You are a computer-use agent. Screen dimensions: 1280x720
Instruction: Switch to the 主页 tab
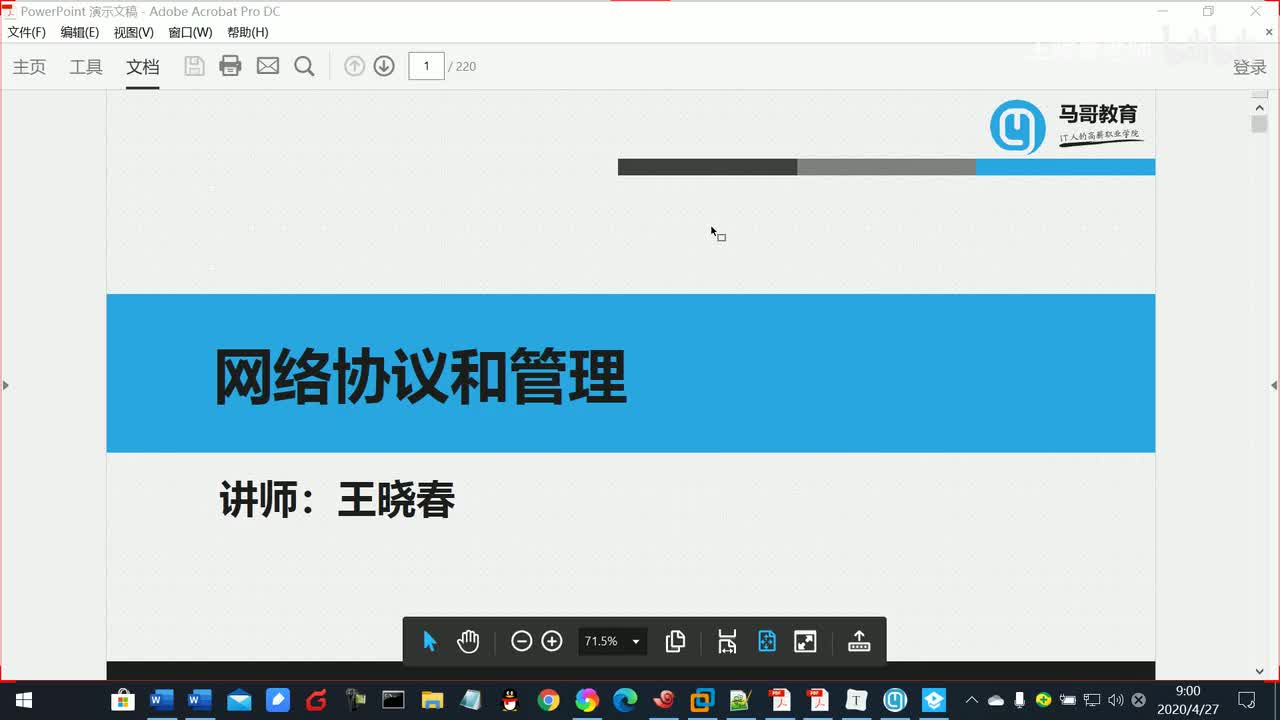[29, 67]
